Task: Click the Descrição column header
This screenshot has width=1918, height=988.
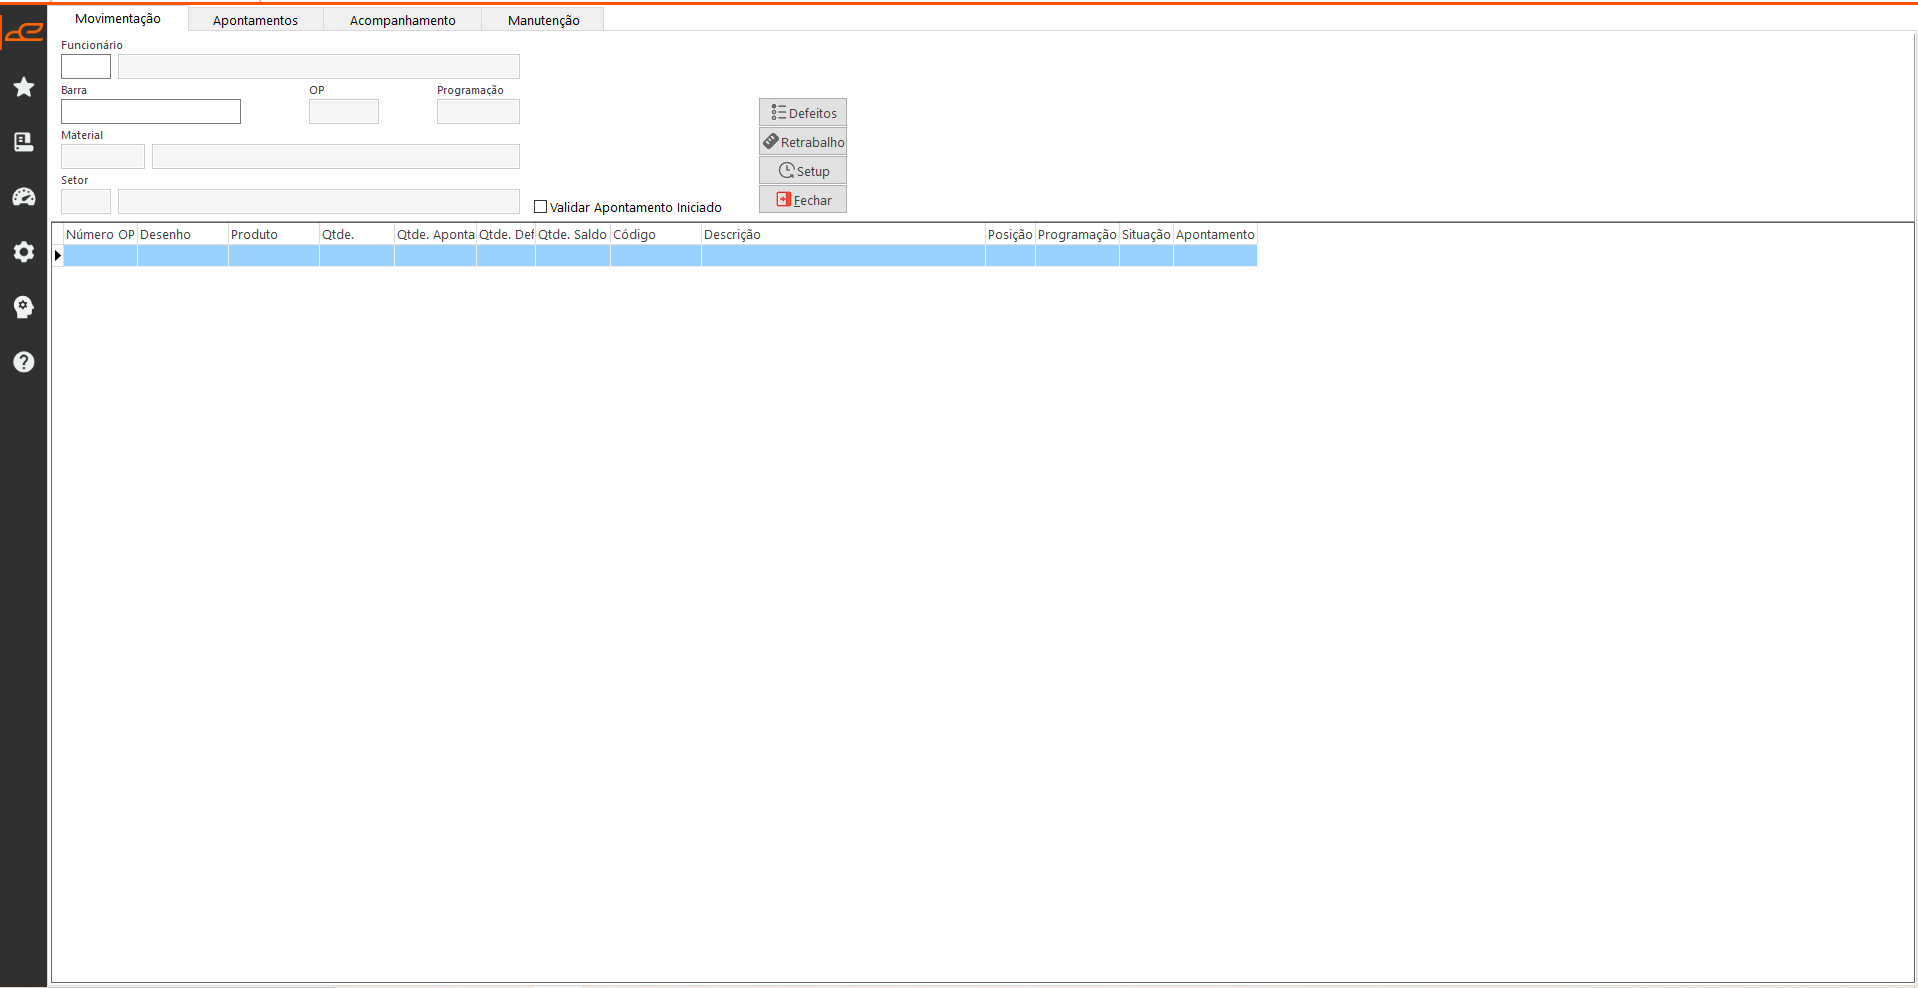Action: [x=842, y=235]
